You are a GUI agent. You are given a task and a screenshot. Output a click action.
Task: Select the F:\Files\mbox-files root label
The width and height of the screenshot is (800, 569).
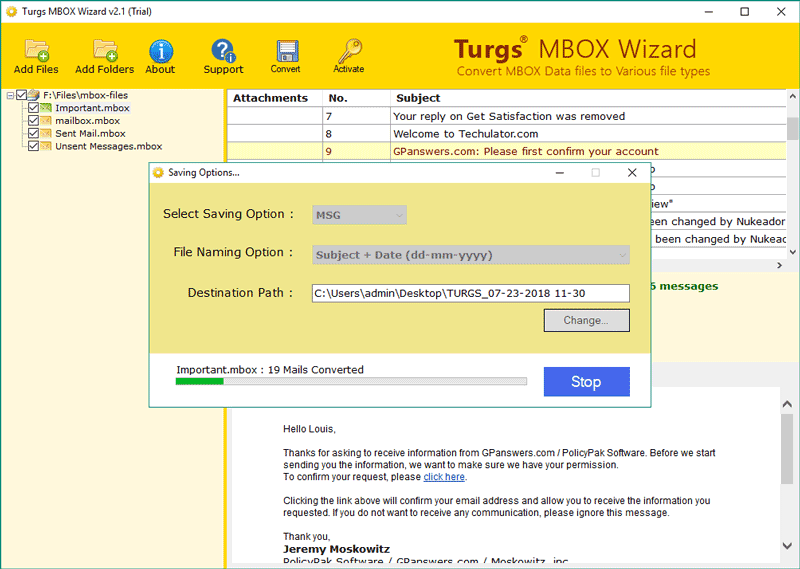click(x=85, y=95)
